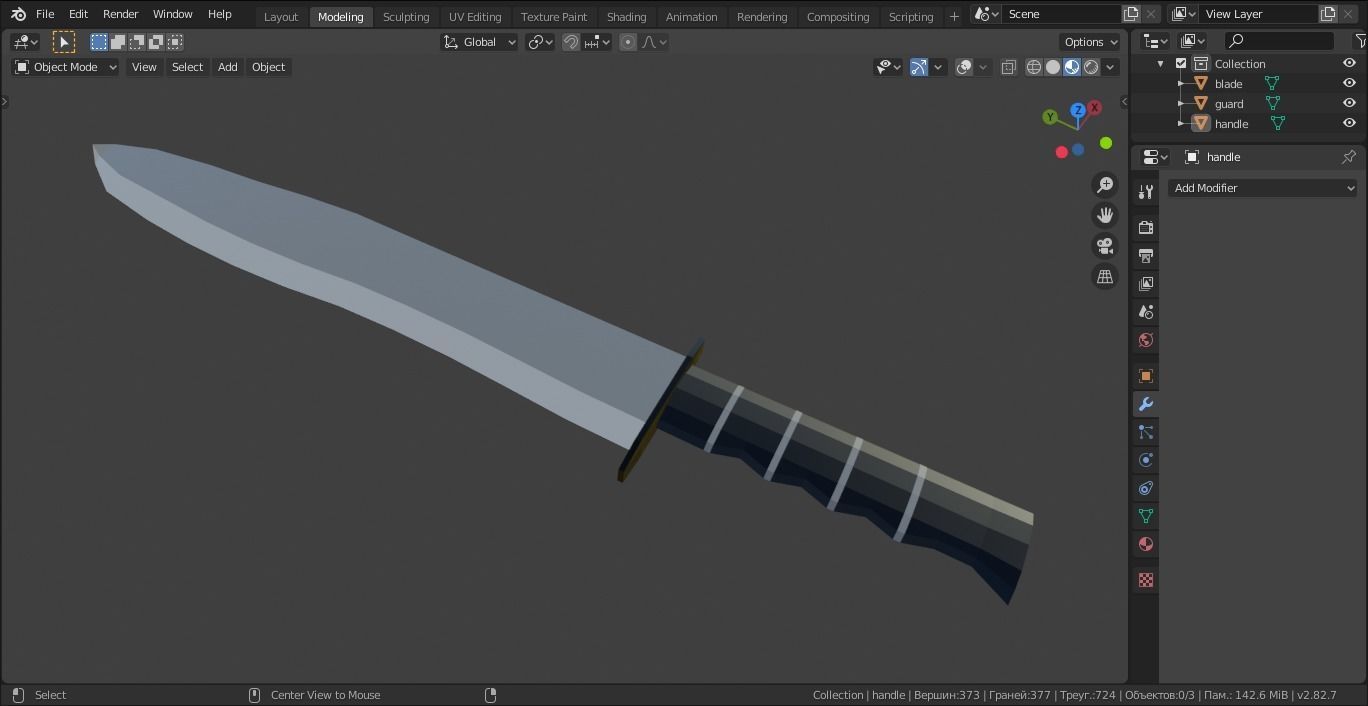The width and height of the screenshot is (1368, 706).
Task: Open the Global transform orientation dropdown
Action: coord(480,42)
